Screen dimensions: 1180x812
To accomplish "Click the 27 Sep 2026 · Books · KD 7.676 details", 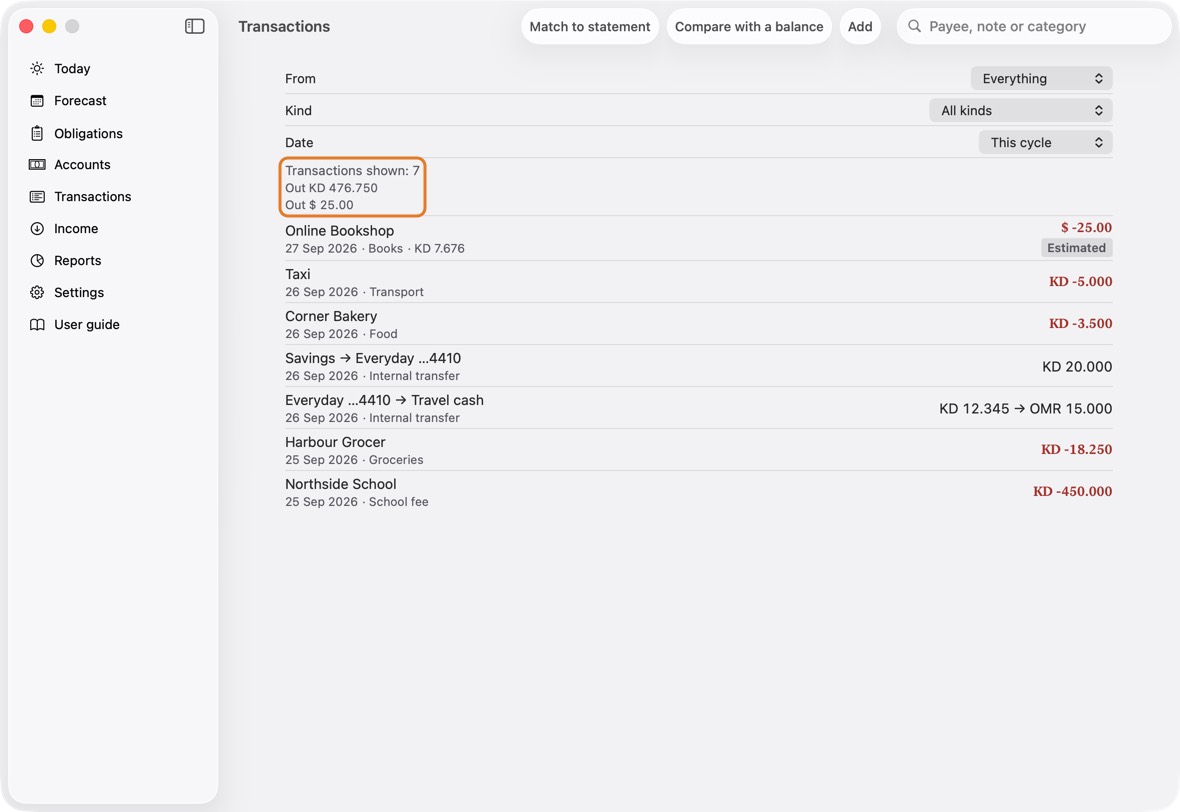I will (375, 248).
